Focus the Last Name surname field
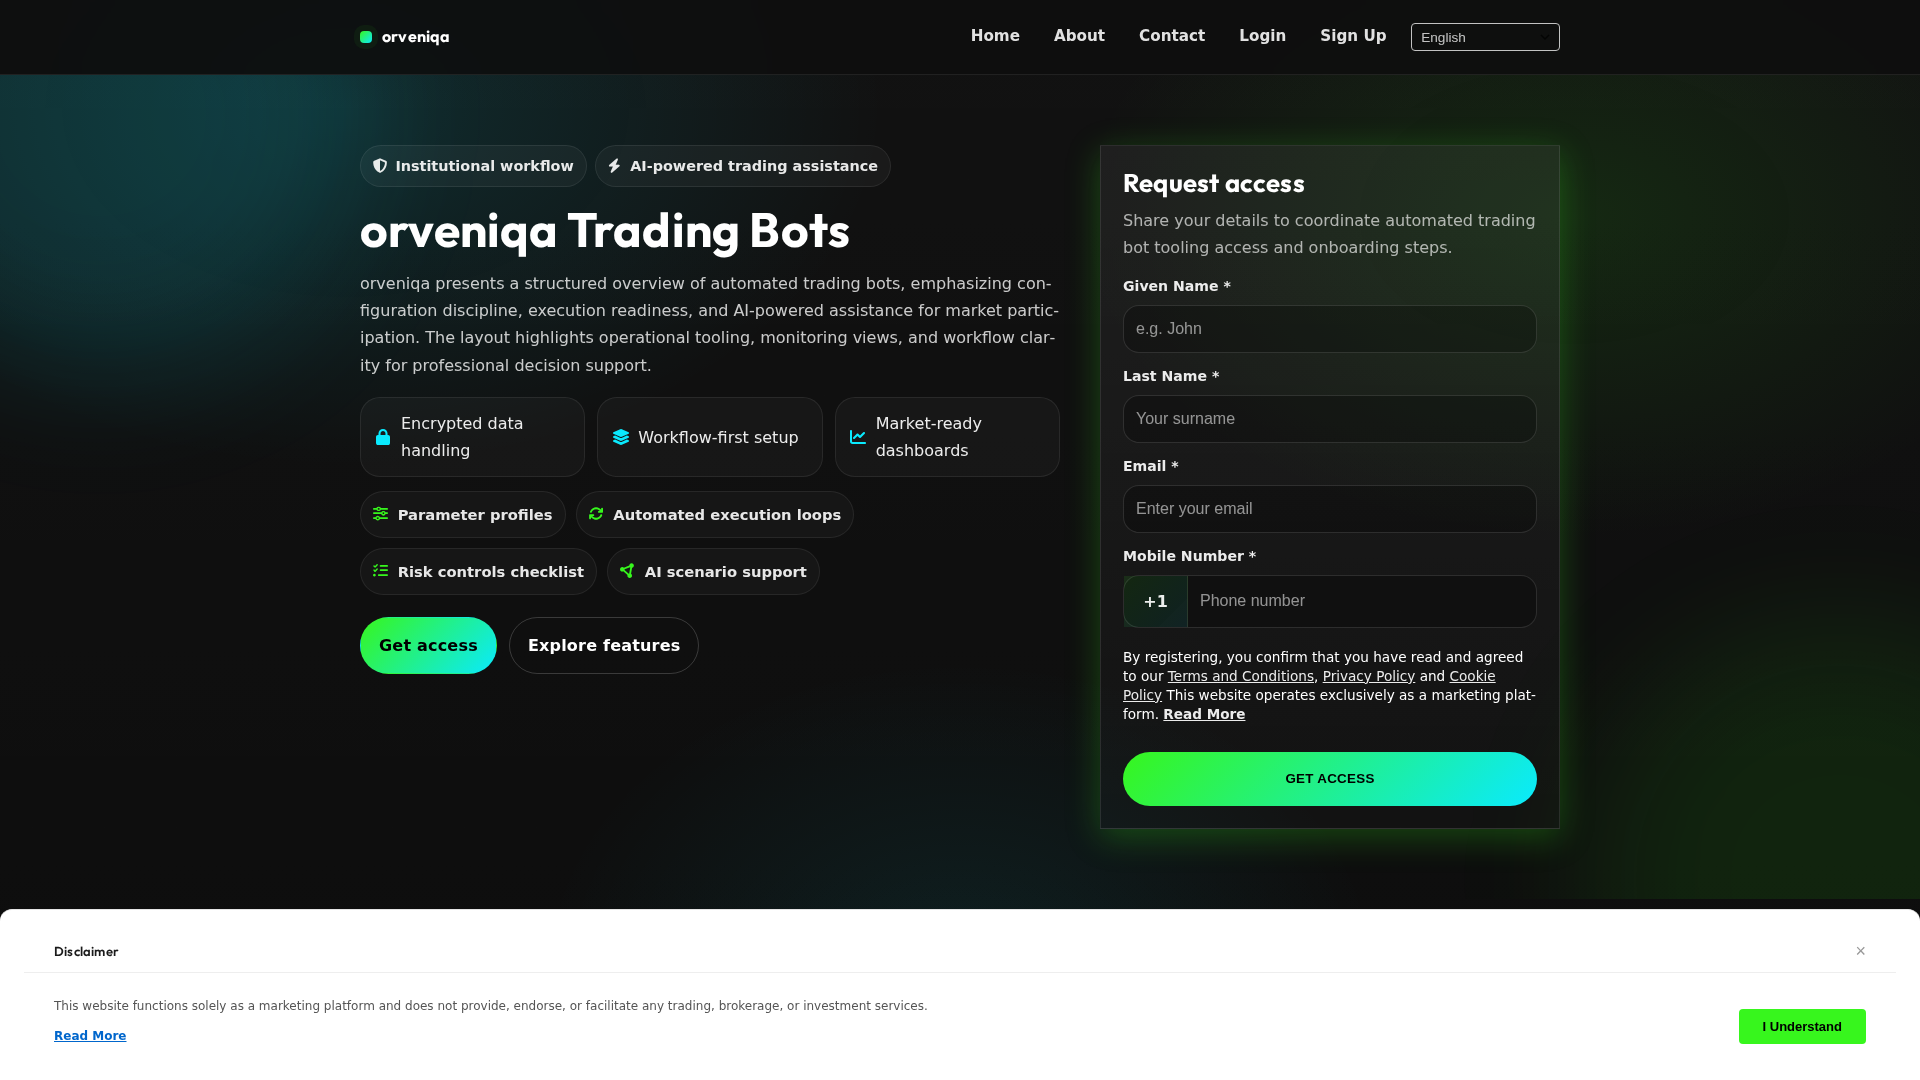Viewport: 1920px width, 1080px height. (1330, 419)
